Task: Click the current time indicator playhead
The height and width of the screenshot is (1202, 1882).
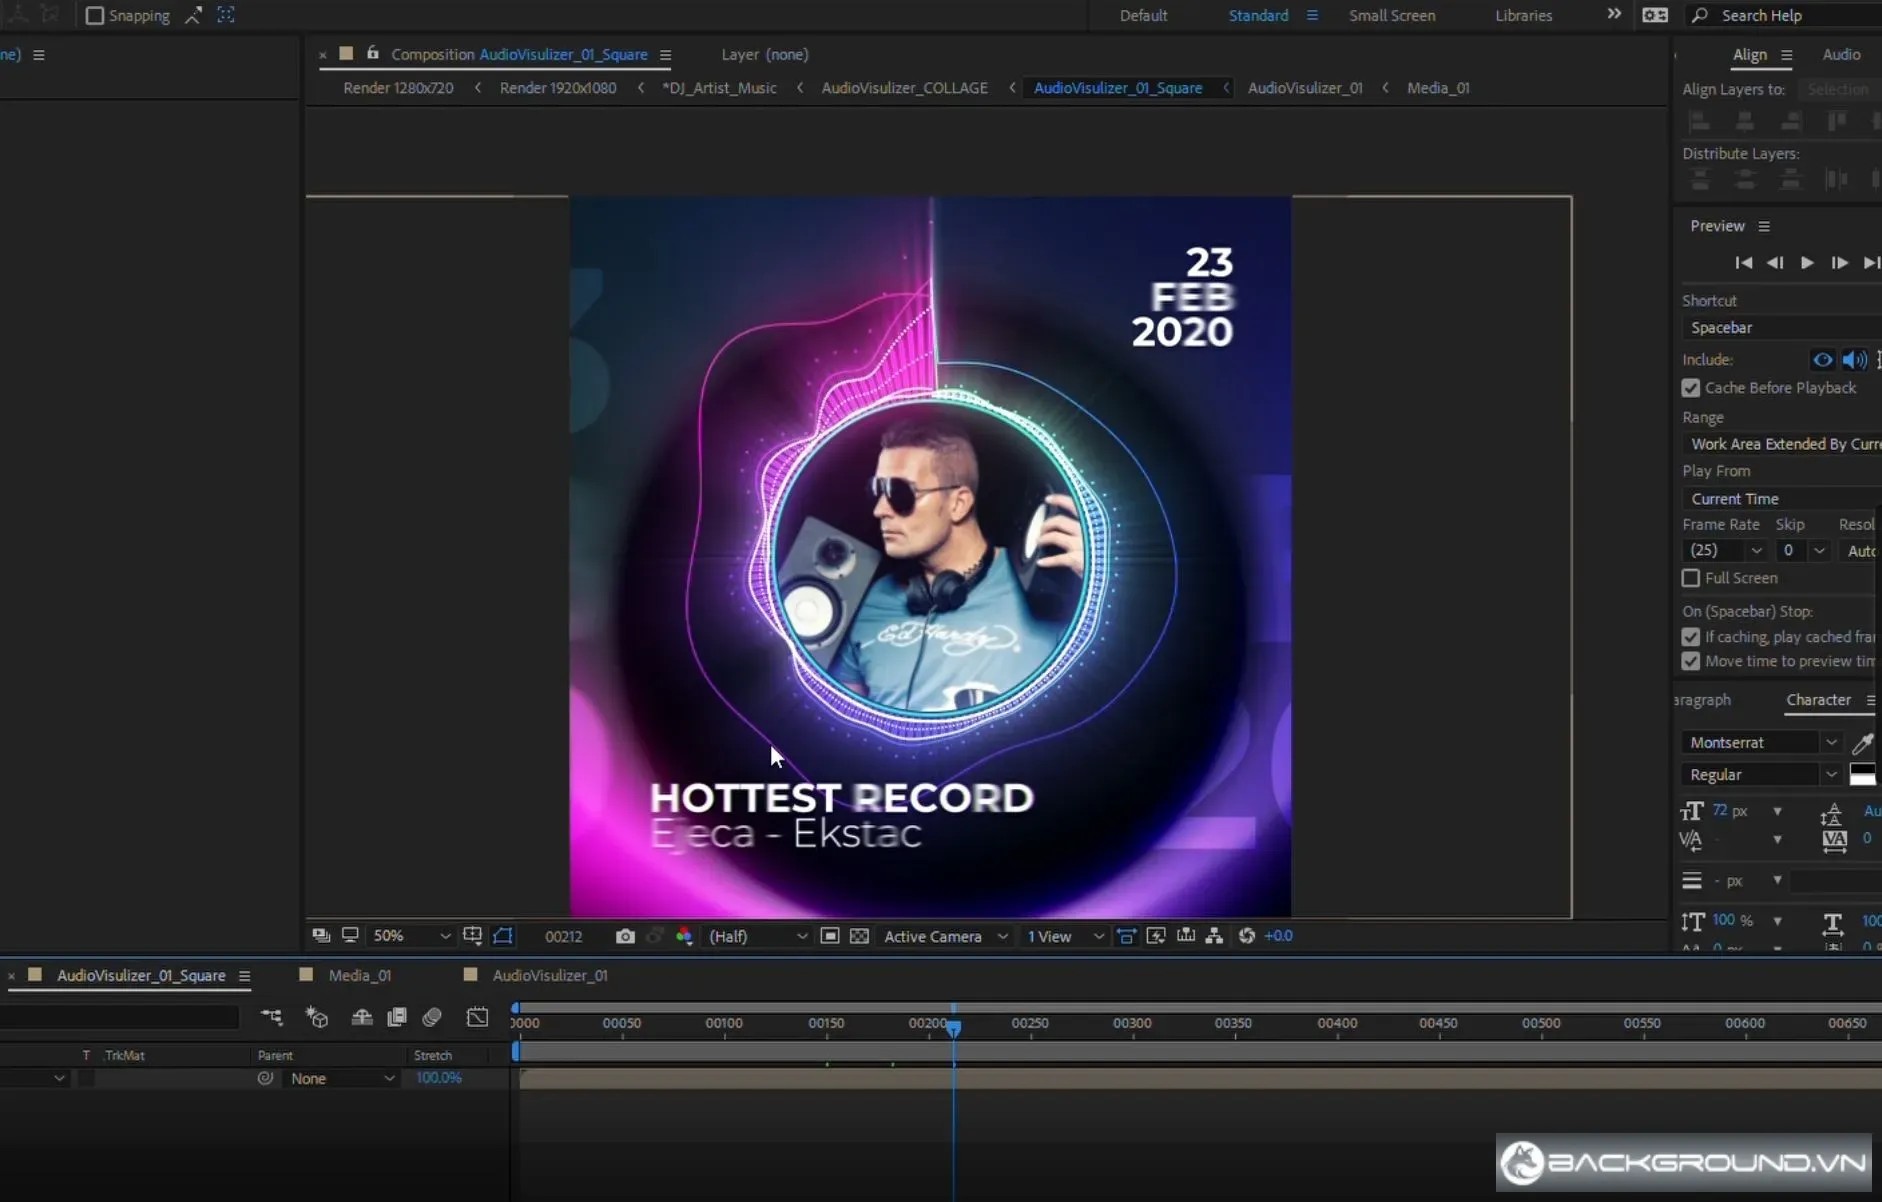Action: pos(954,1027)
